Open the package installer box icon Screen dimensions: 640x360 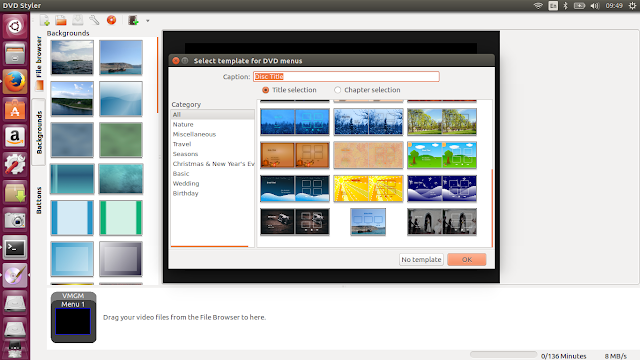click(15, 192)
